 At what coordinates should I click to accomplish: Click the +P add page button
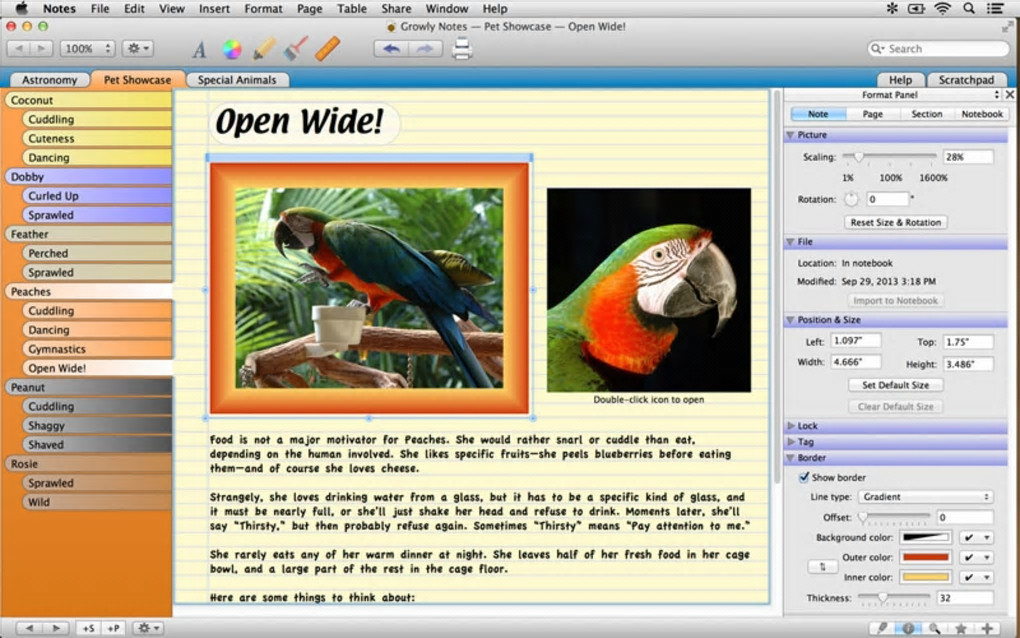click(113, 628)
